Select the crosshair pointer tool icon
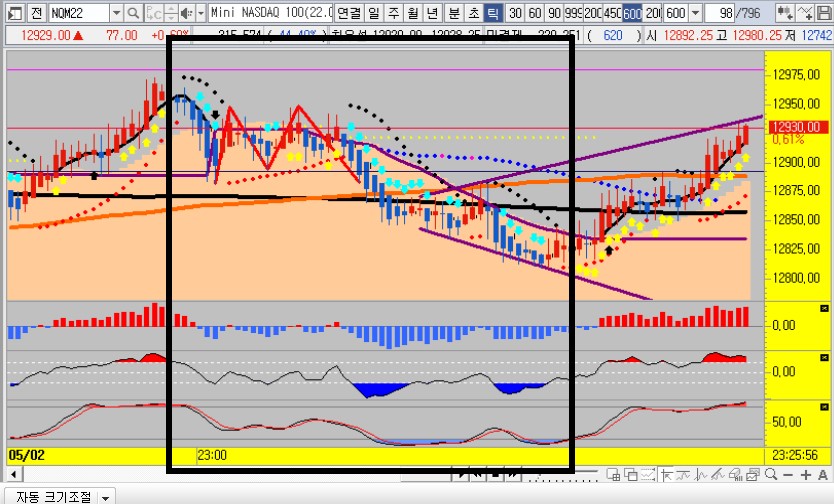 coord(666,474)
